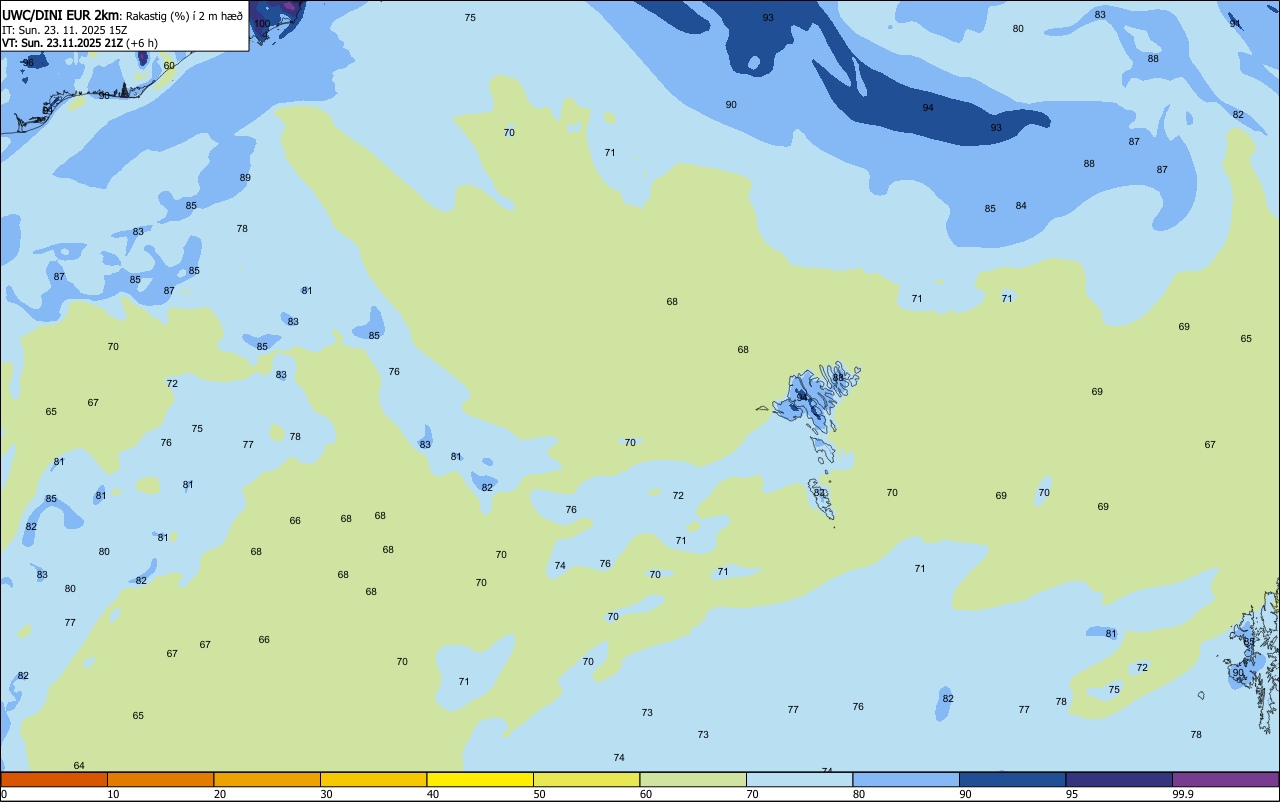Pick the dark blue 90–95 legend segment
Viewport: 1280px width, 802px height.
coord(1012,779)
